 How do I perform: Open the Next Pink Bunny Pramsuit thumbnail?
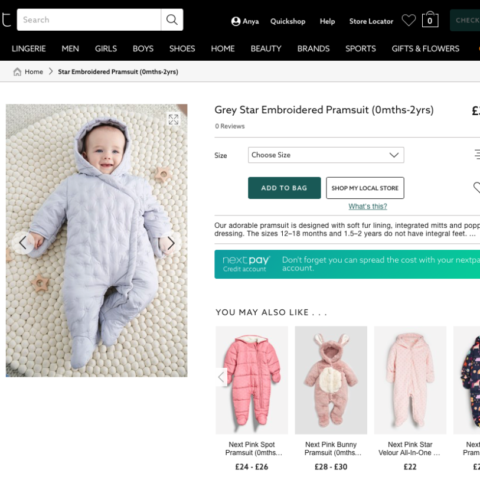331,380
